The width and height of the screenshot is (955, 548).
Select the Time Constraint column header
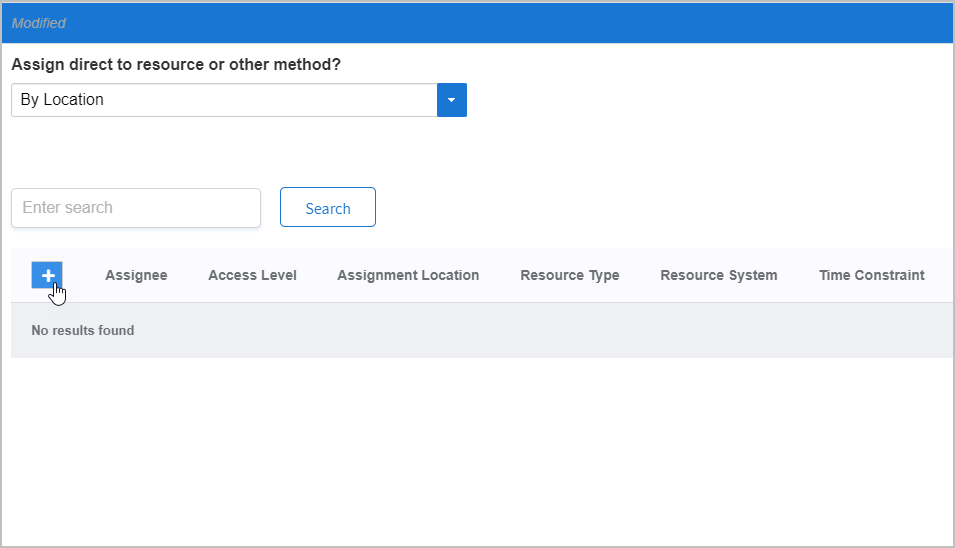click(x=871, y=275)
